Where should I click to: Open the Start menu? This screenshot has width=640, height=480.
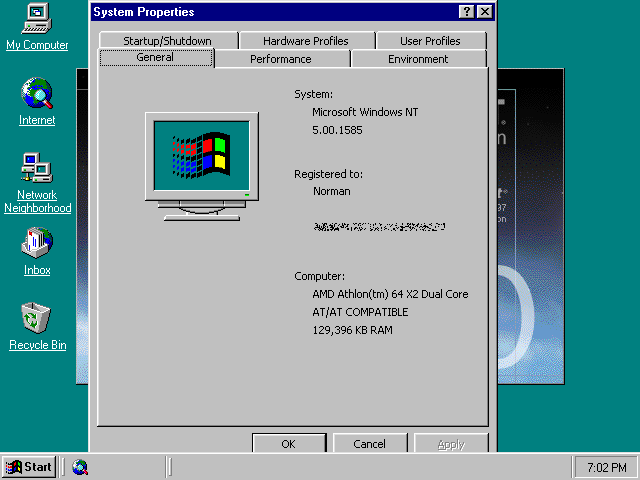tap(29, 467)
